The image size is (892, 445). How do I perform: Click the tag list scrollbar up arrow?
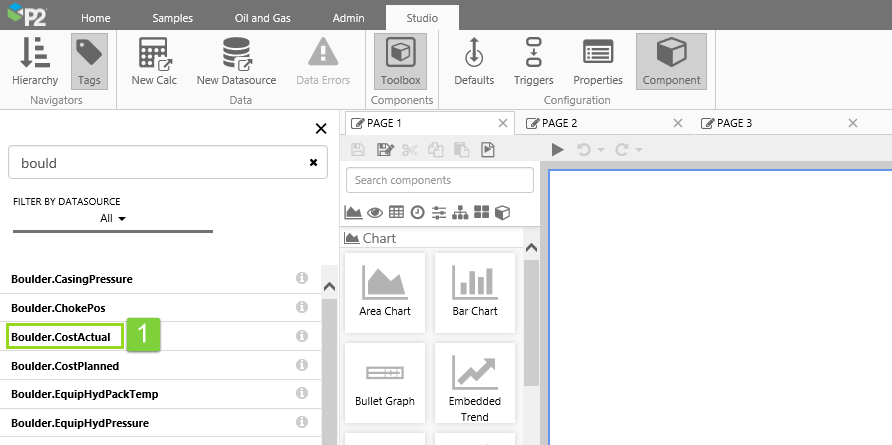(329, 287)
